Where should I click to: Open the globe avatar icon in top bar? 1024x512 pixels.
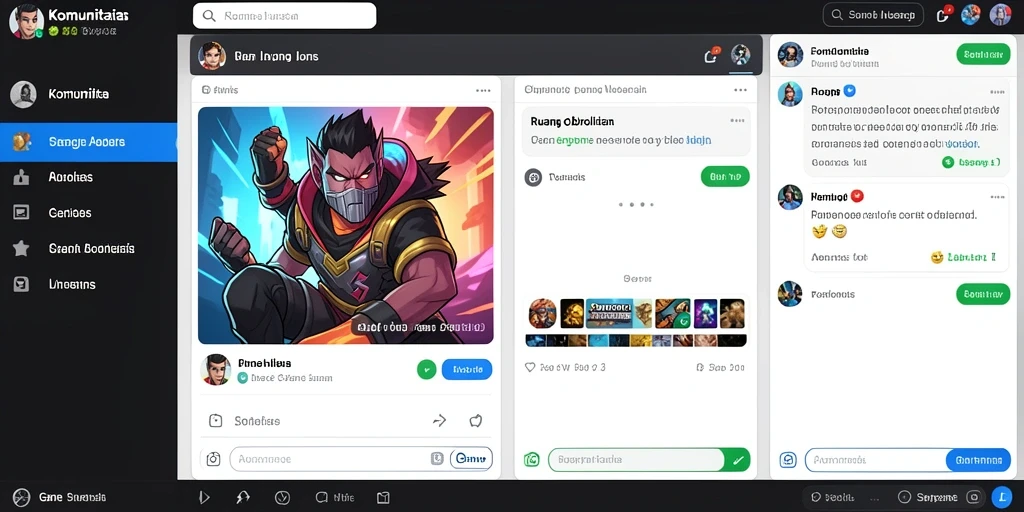970,14
